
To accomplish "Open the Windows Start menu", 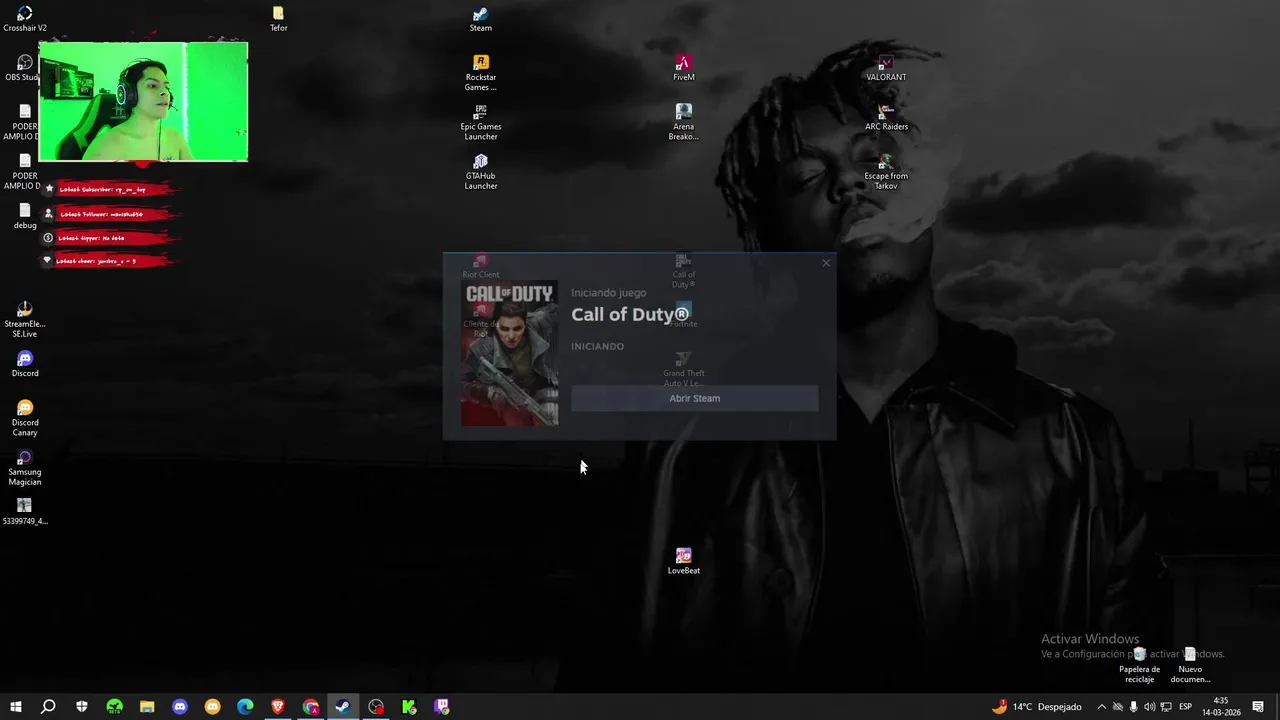I will (15, 707).
